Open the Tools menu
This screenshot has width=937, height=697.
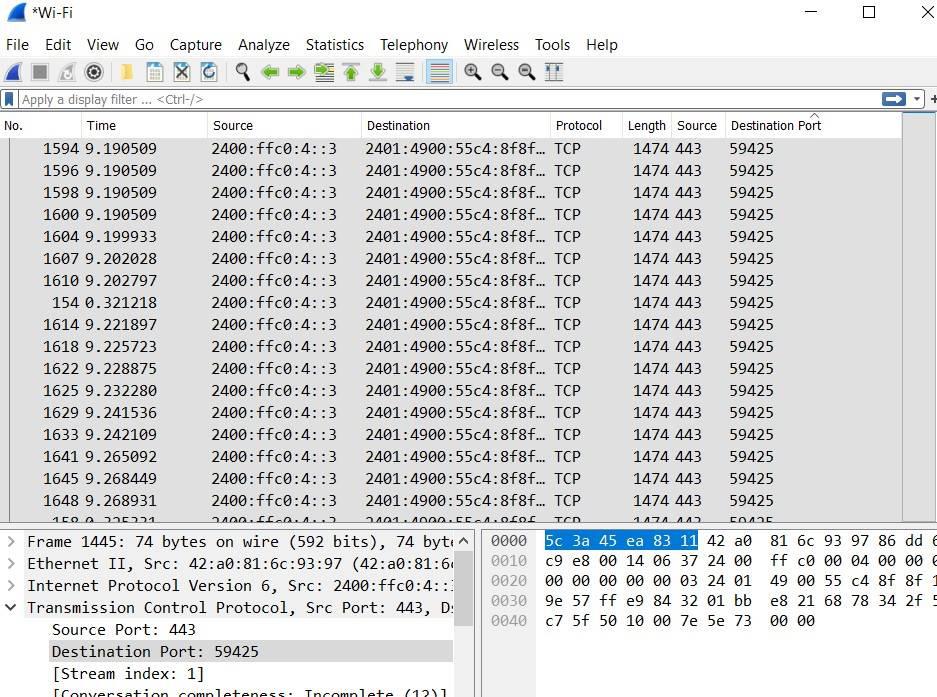[x=552, y=45]
